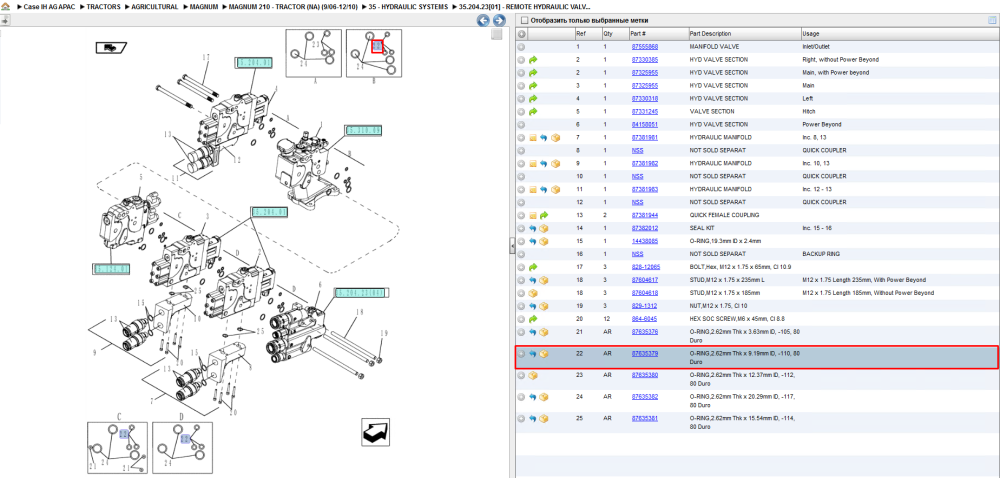Open TRACTORS in the breadcrumb
Viewport: 1000px width, 478px height.
[x=103, y=7]
